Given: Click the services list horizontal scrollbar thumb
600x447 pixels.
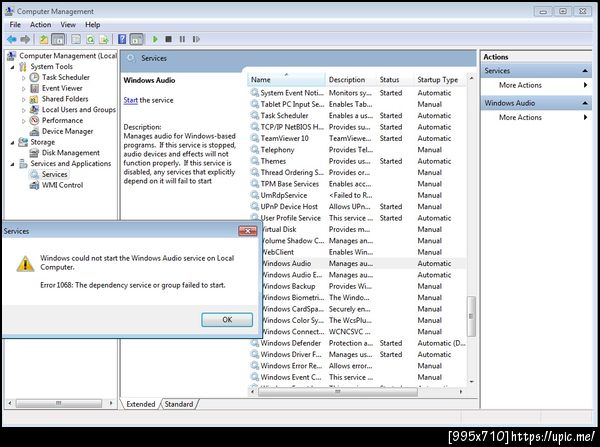Looking at the screenshot, I should point(338,392).
